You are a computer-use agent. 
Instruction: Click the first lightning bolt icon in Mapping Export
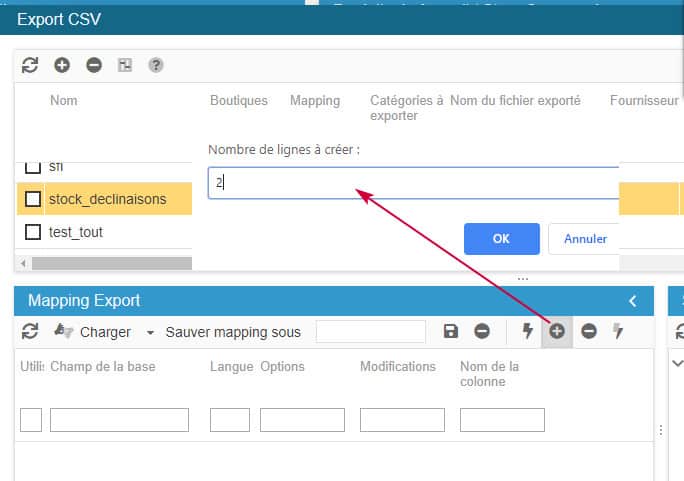click(528, 331)
